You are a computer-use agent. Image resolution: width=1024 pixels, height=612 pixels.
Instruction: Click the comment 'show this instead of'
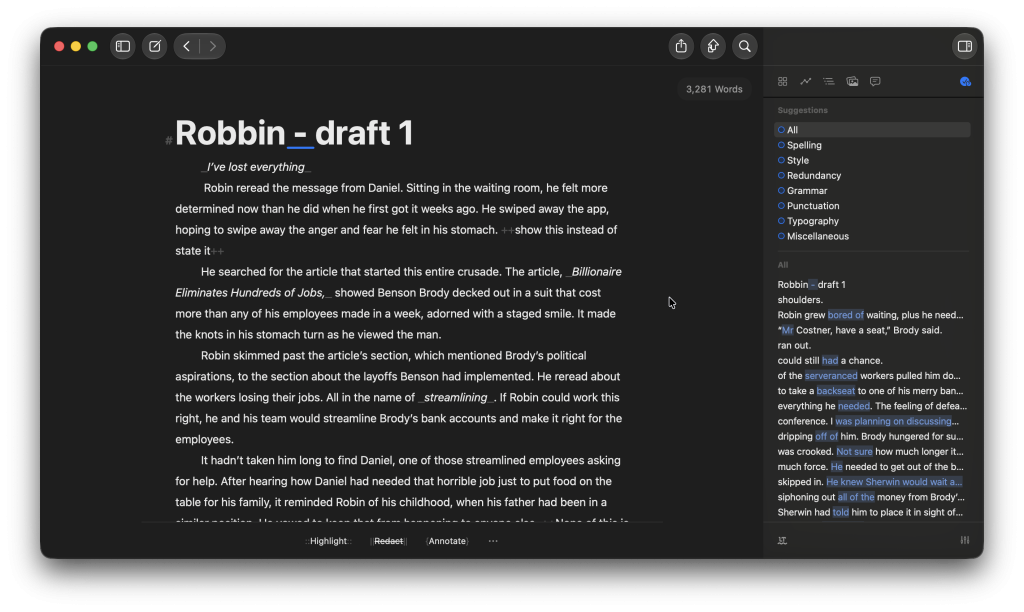coord(566,230)
